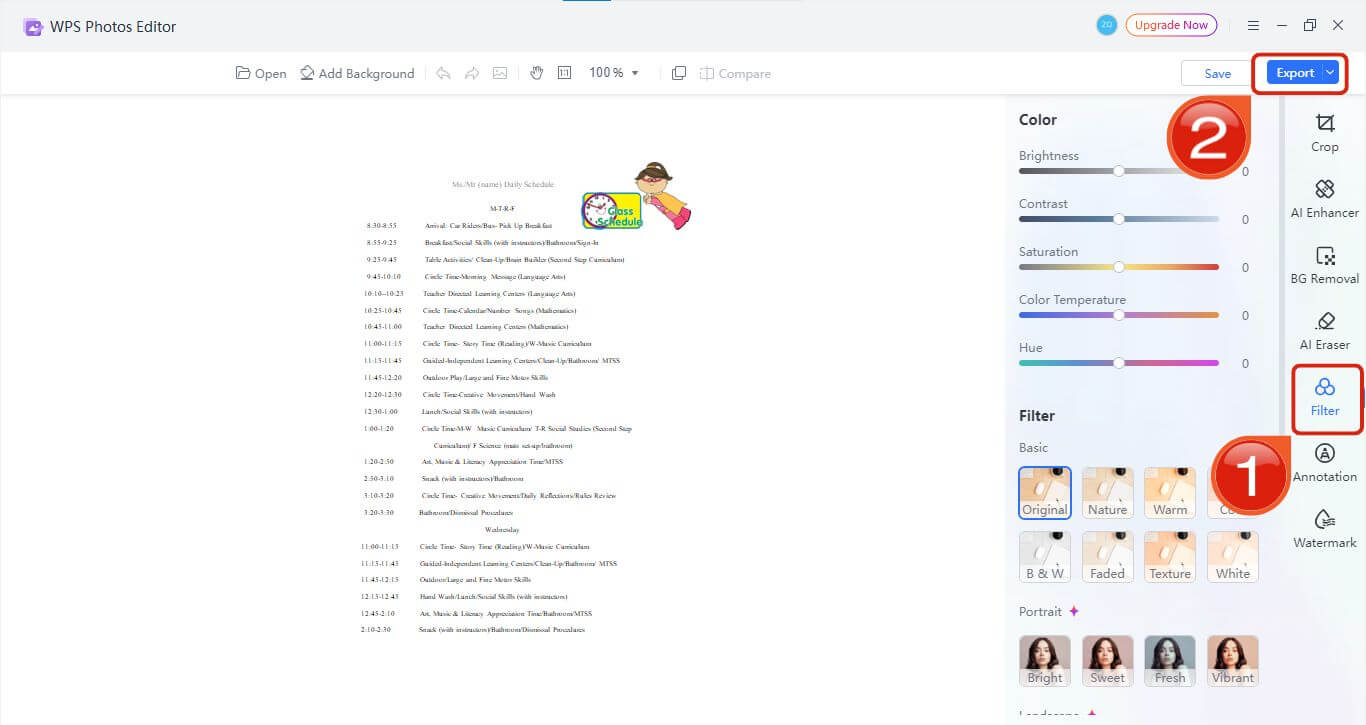The image size is (1366, 725).
Task: Click the Upgrade Now button
Action: [1171, 25]
